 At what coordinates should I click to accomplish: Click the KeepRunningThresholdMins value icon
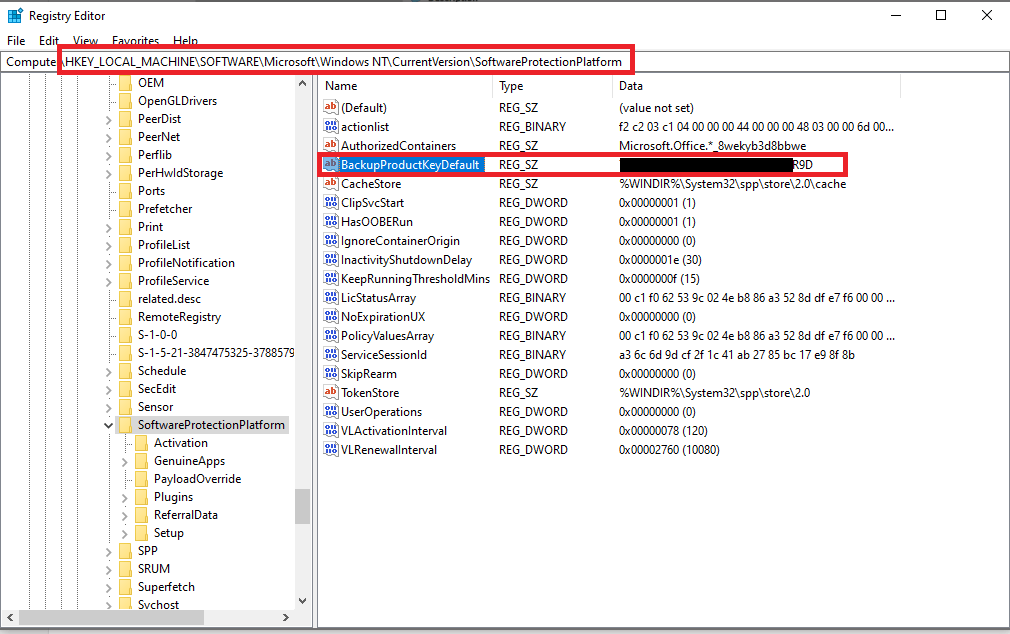[x=330, y=278]
